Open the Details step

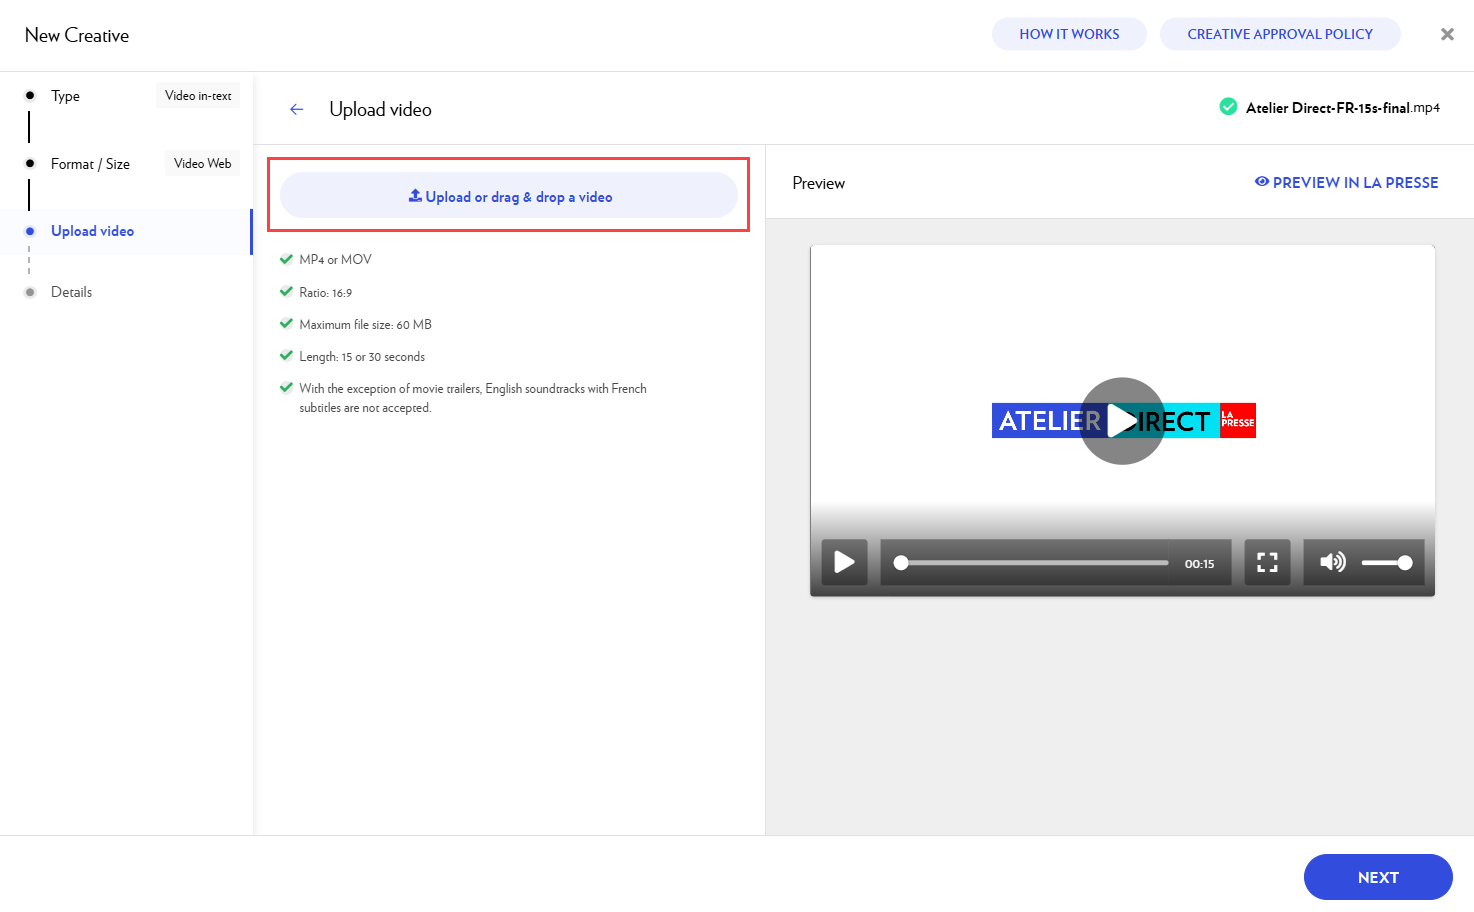71,292
